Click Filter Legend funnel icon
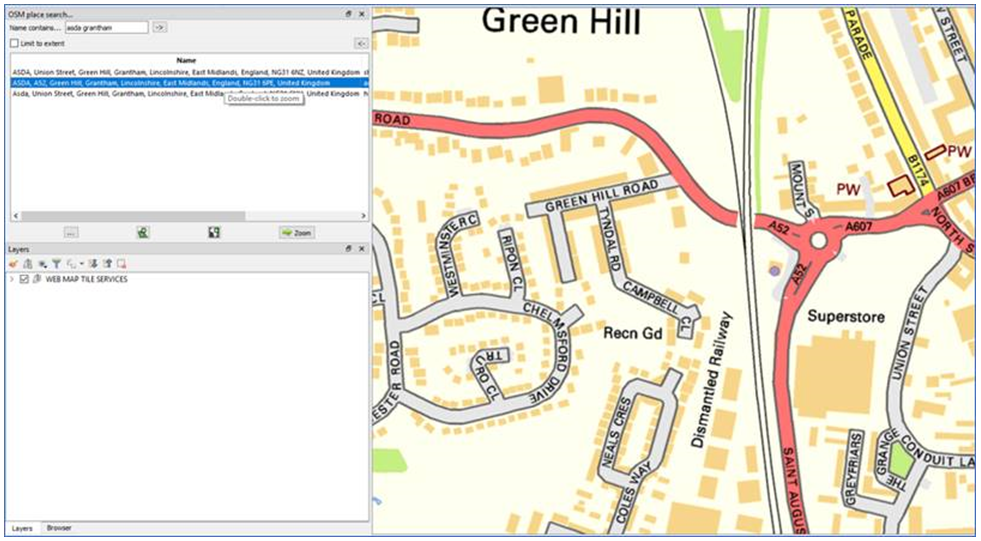981x541 pixels. coord(56,264)
